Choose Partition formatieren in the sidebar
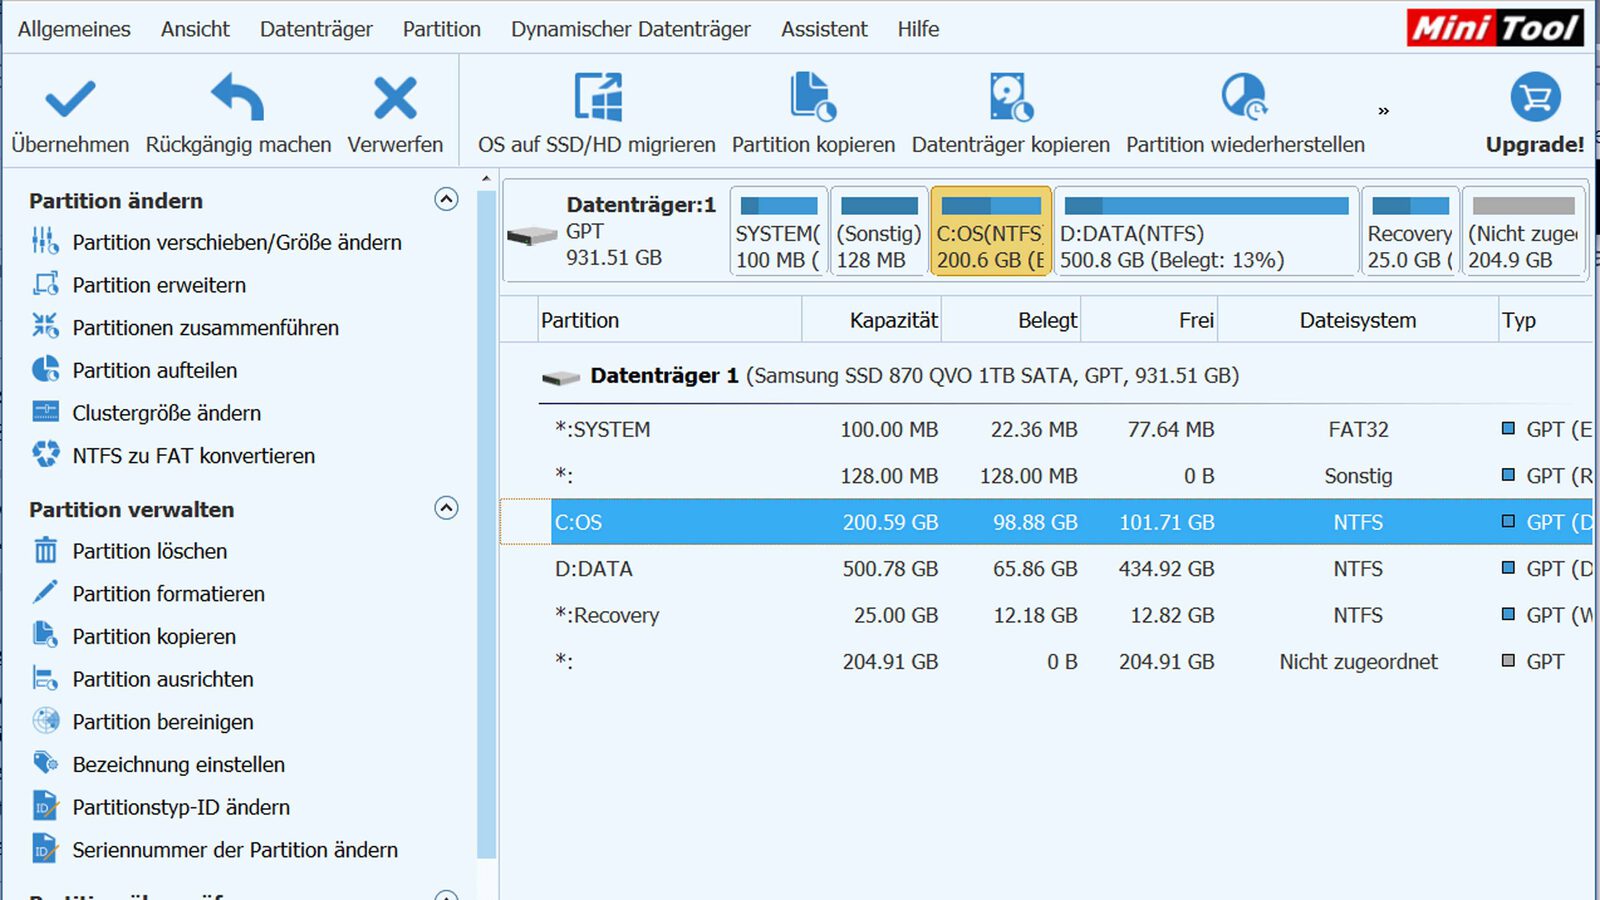1600x900 pixels. click(x=168, y=594)
